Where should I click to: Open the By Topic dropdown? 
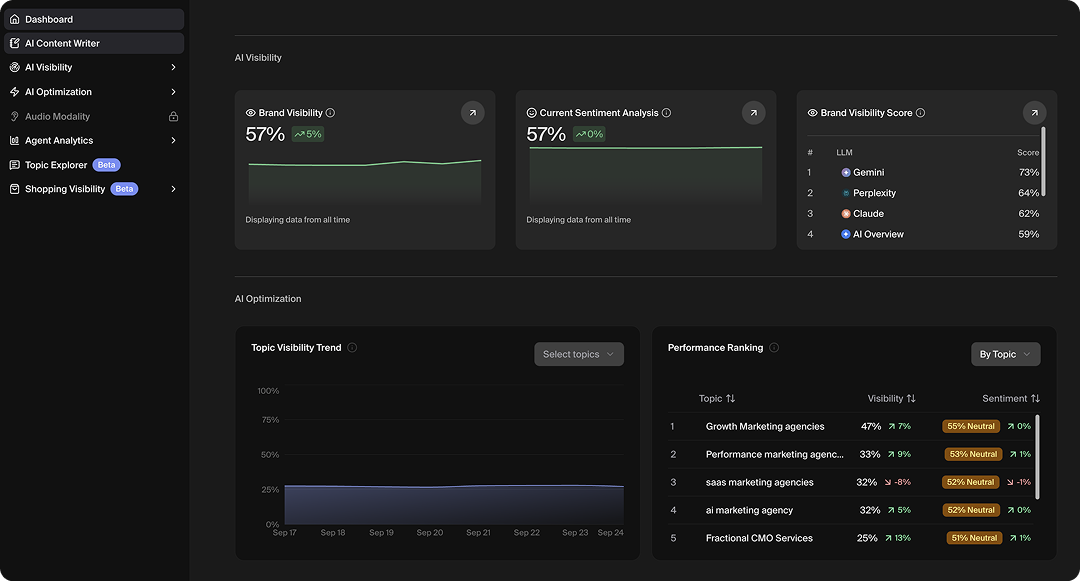pos(1005,353)
